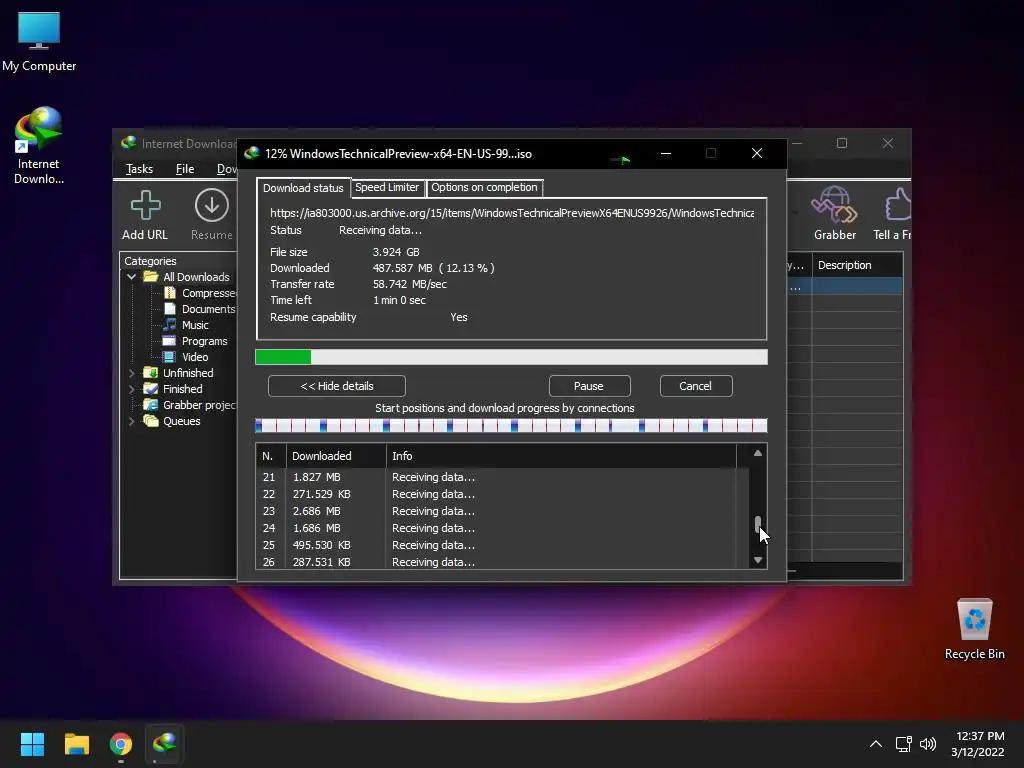Click the N. column header
The height and width of the screenshot is (768, 1024).
tap(271, 456)
